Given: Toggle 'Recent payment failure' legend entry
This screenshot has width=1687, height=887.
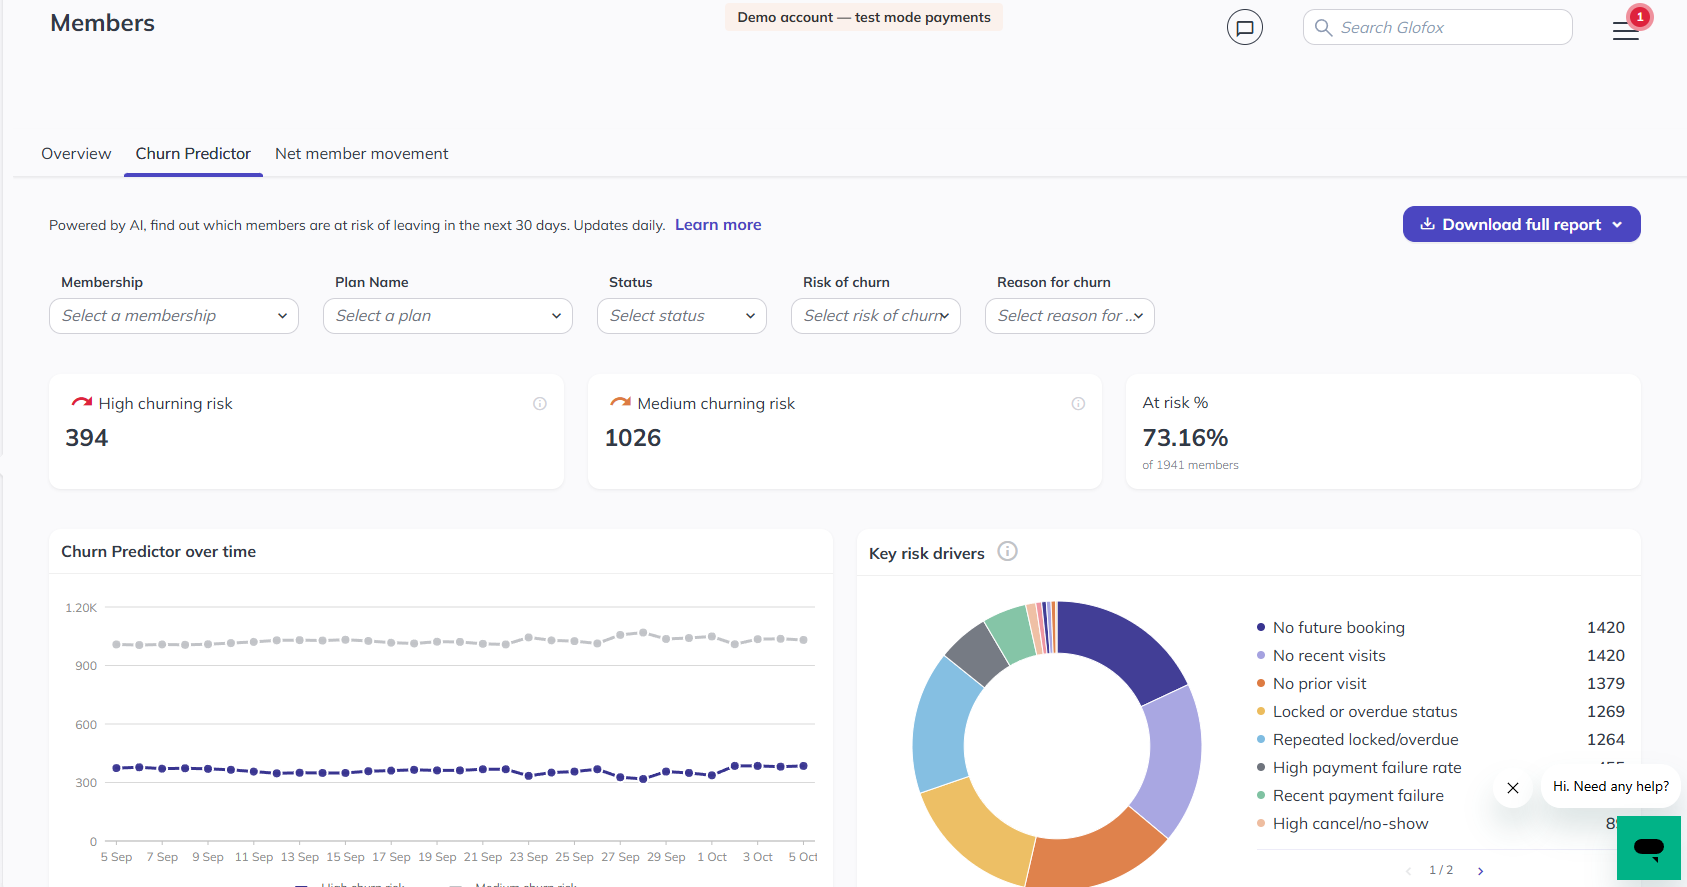Looking at the screenshot, I should pyautogui.click(x=1350, y=796).
